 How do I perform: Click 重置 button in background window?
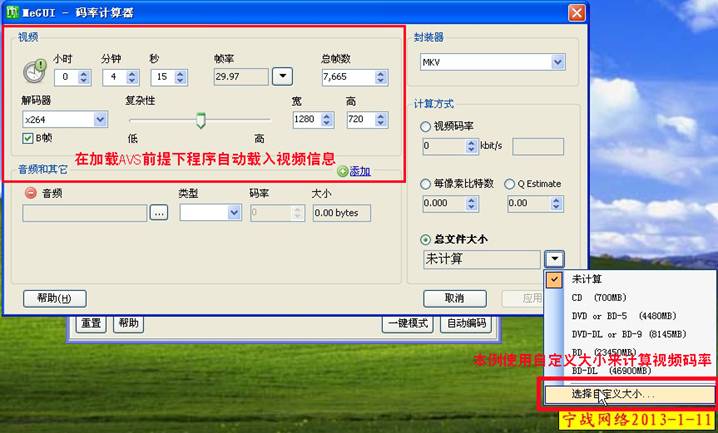pyautogui.click(x=91, y=324)
